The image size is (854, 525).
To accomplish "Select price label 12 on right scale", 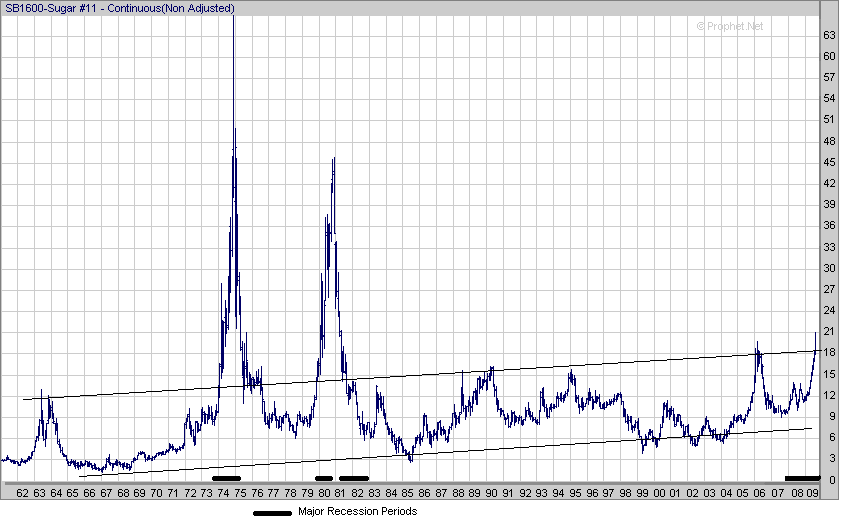I will click(829, 395).
